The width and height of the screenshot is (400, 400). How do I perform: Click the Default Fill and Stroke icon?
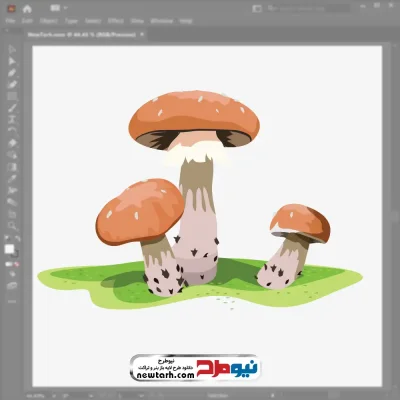tap(7, 238)
